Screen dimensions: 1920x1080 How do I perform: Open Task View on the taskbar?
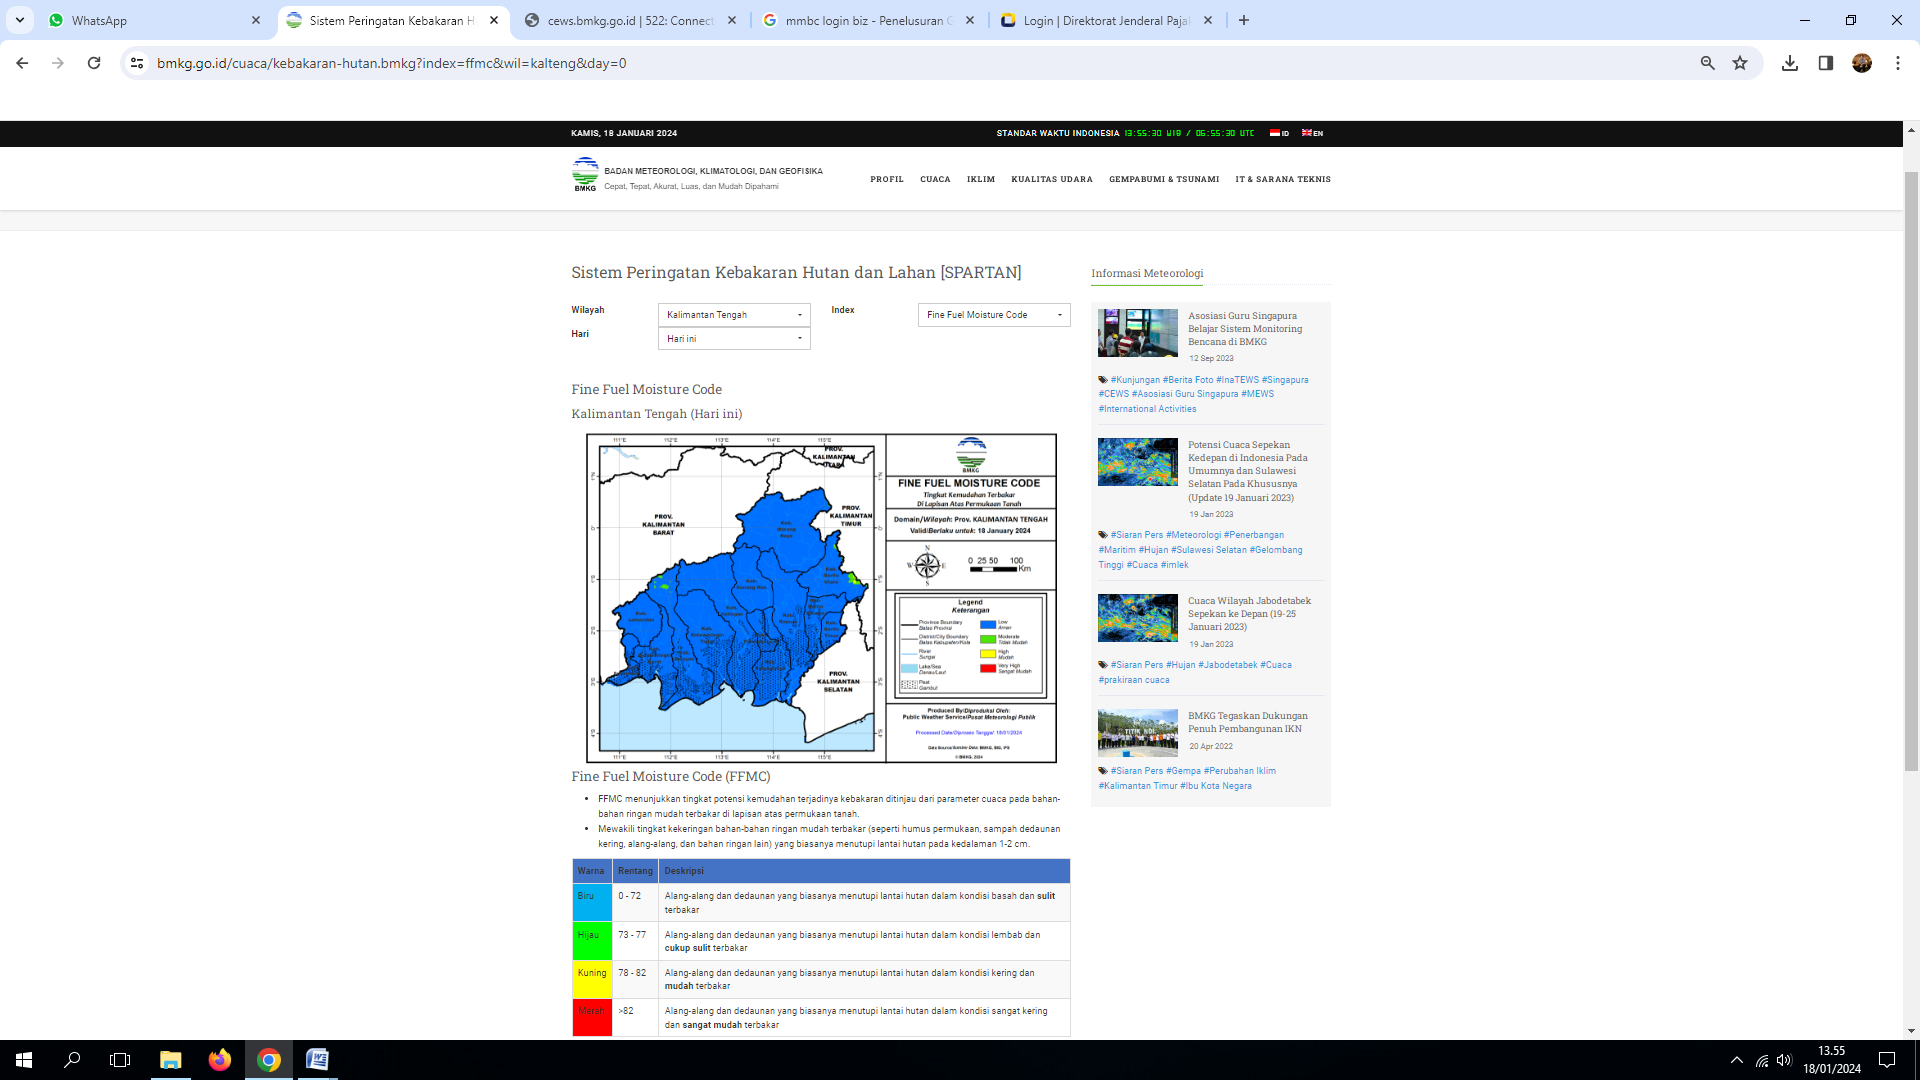[120, 1060]
